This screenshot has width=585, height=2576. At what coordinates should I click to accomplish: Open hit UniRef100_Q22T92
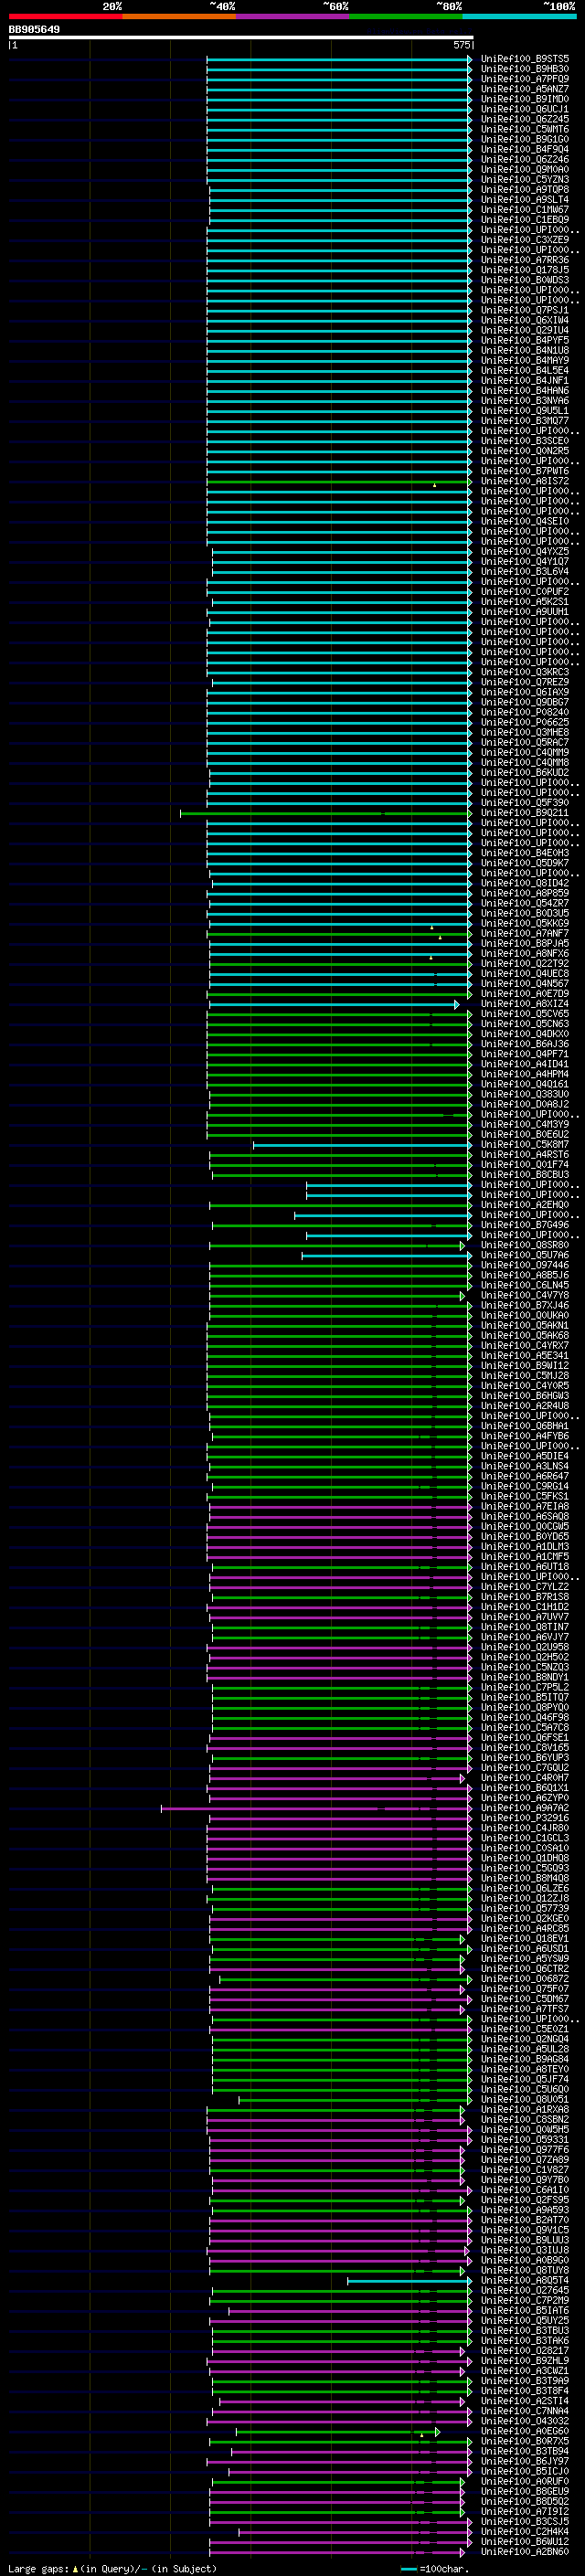pyautogui.click(x=525, y=964)
